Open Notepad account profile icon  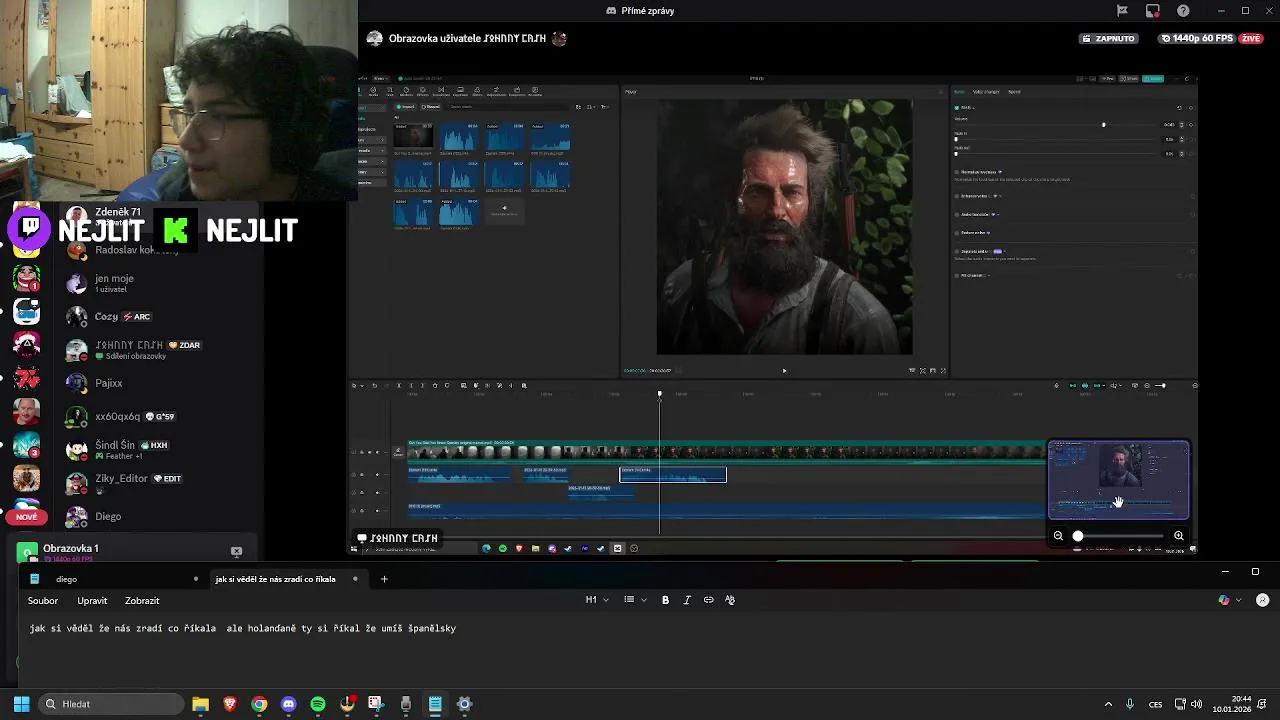[x=1262, y=600]
